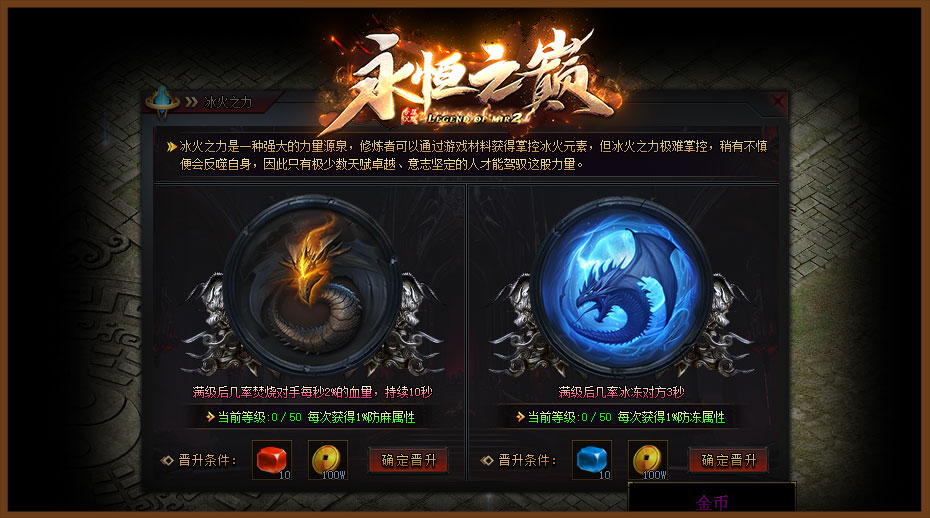Click the 满级后几率冰冻对方3秒 description text
This screenshot has width=930, height=518.
coord(621,392)
